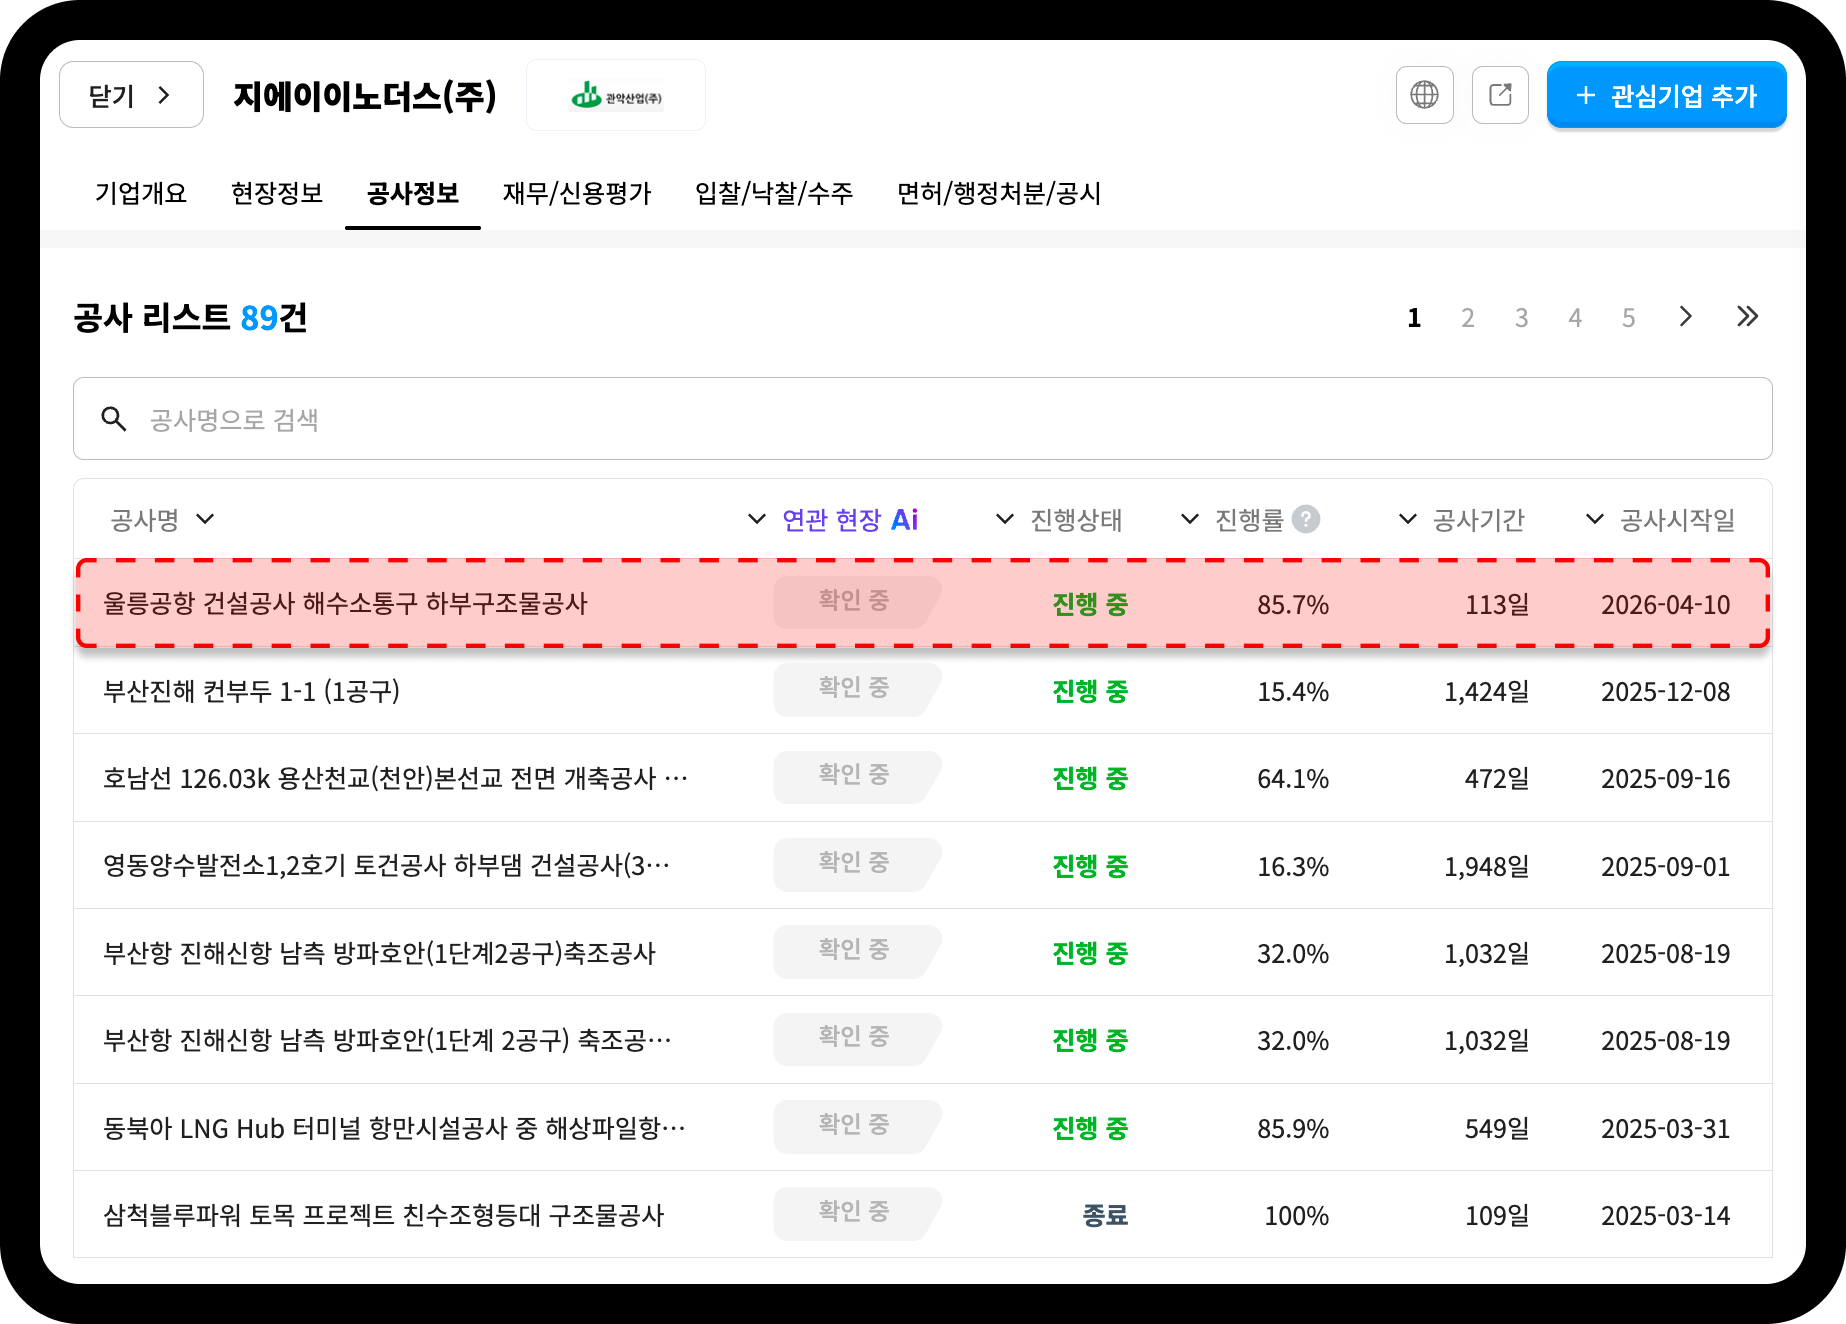Click 100% progress value
The width and height of the screenshot is (1846, 1324).
1297,1216
